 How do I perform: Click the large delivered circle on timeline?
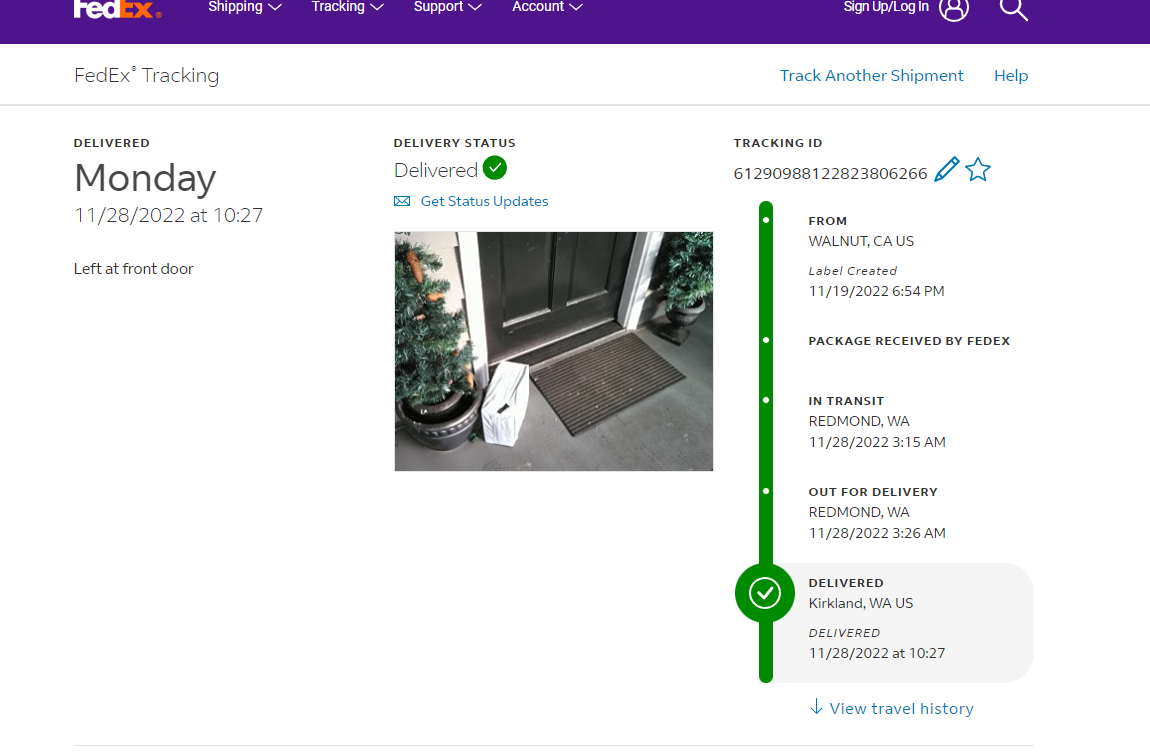click(x=765, y=593)
